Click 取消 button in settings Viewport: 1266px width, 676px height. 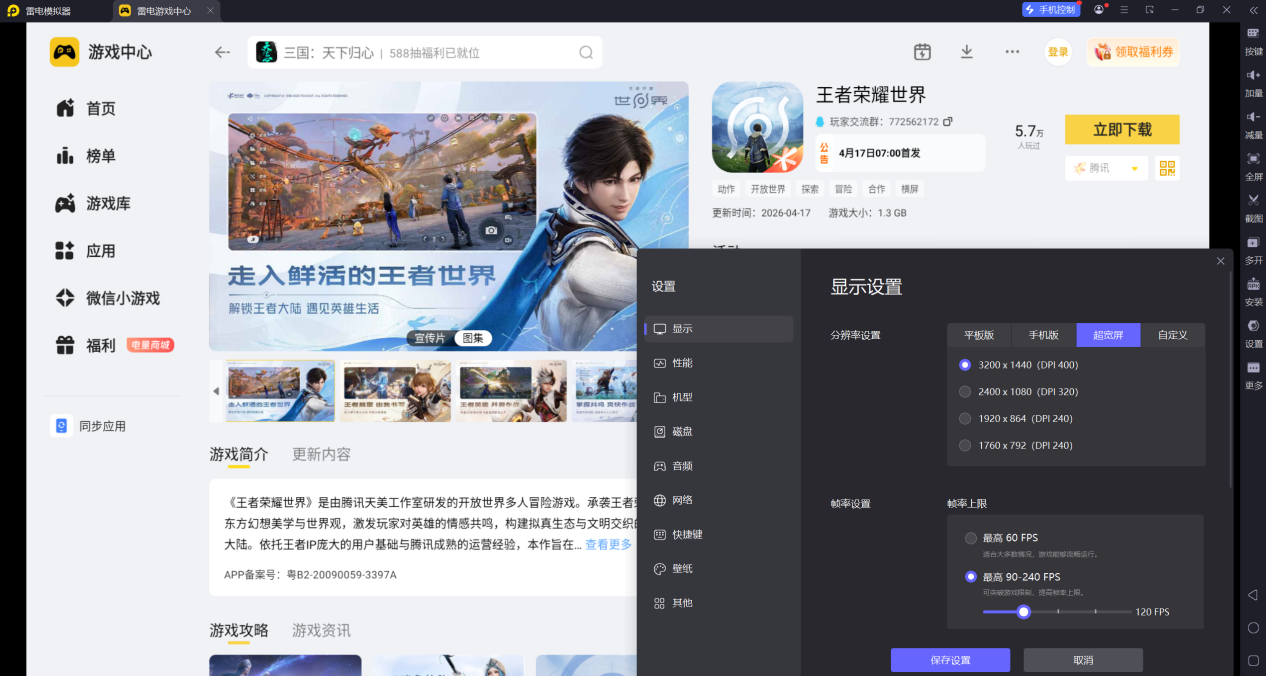pyautogui.click(x=1083, y=660)
